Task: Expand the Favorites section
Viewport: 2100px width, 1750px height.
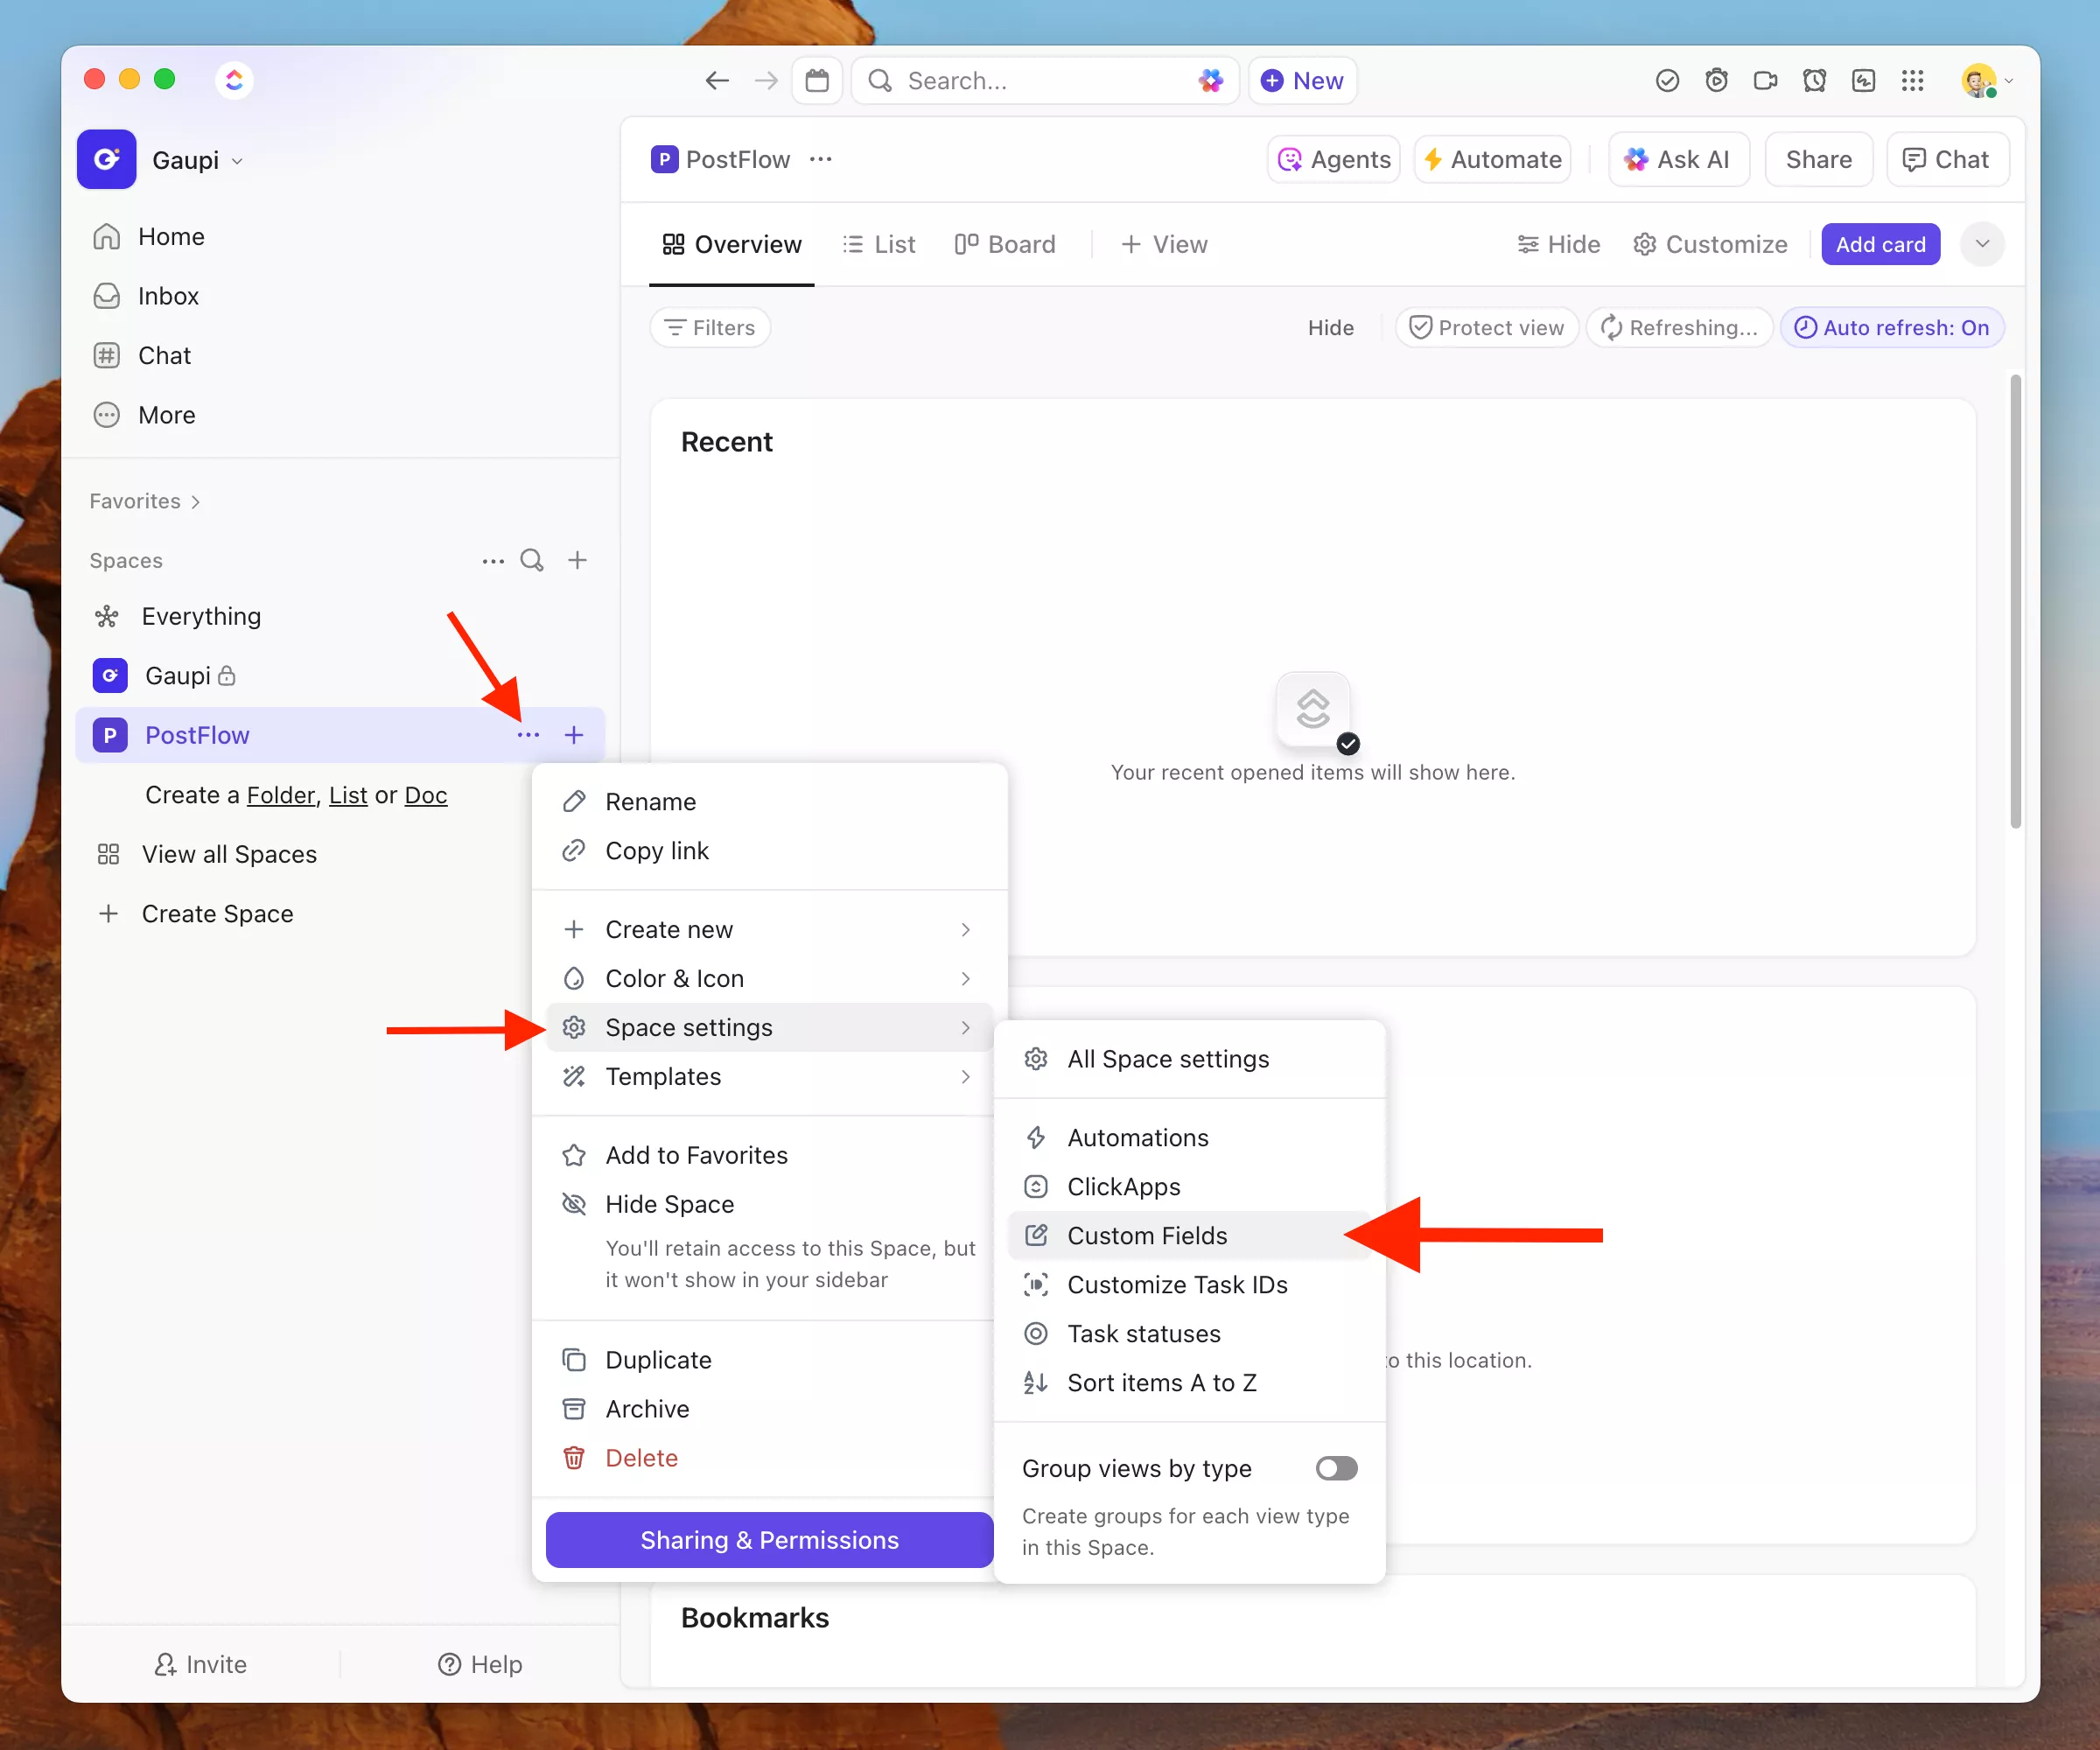Action: tap(146, 501)
